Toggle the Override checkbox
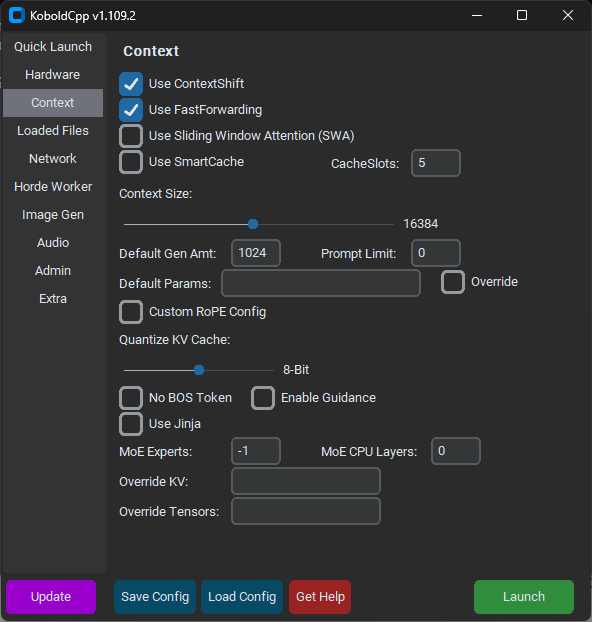 453,282
